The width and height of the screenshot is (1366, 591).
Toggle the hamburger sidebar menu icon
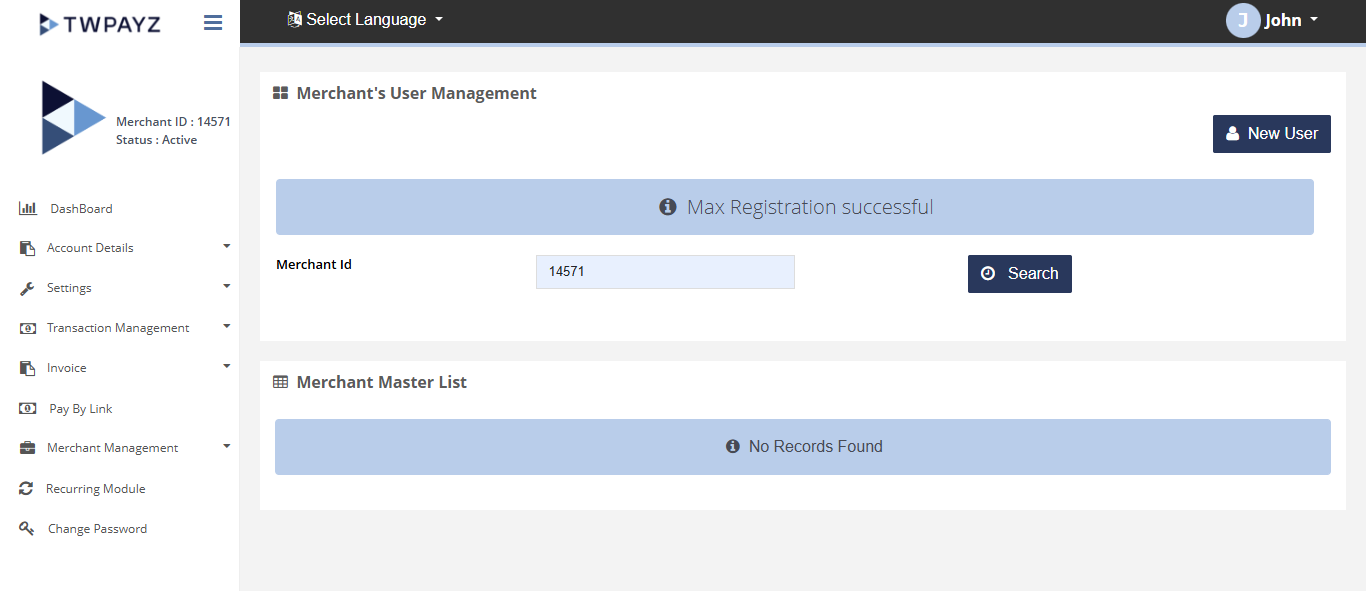(213, 22)
